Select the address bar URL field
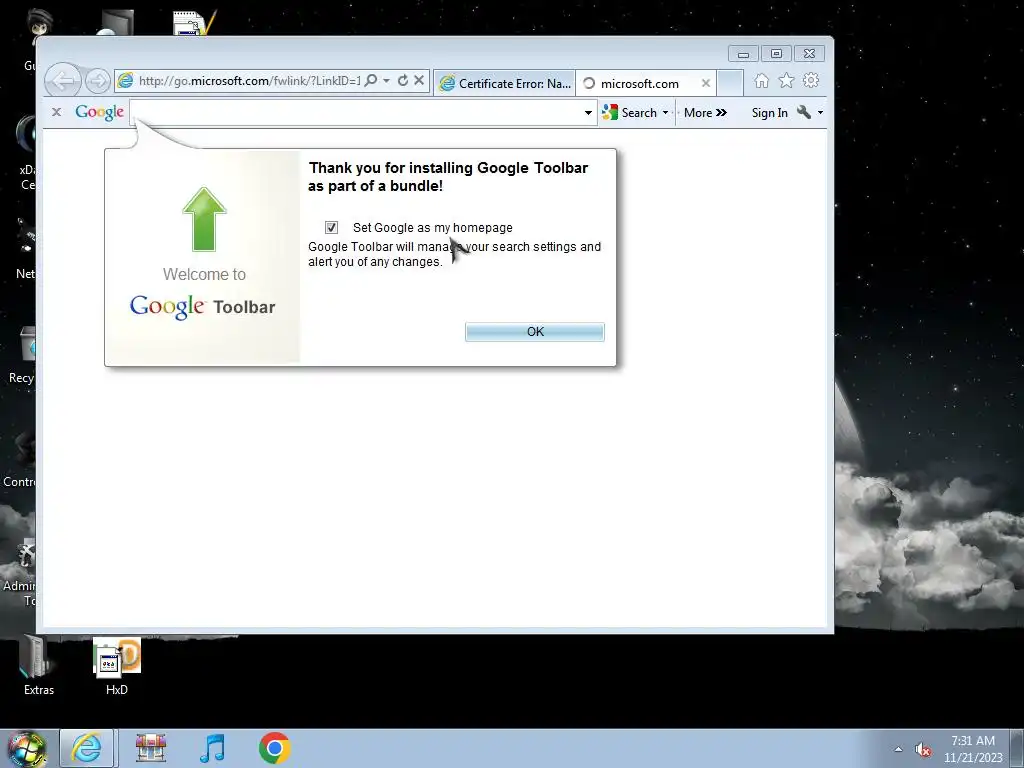The image size is (1024, 768). coord(248,81)
